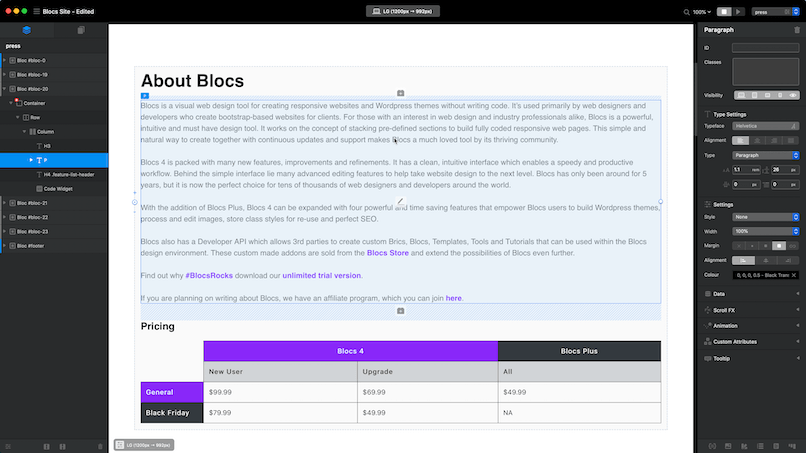This screenshot has height=453, width=806.
Task: Select the Container layer
Action: [54, 103]
